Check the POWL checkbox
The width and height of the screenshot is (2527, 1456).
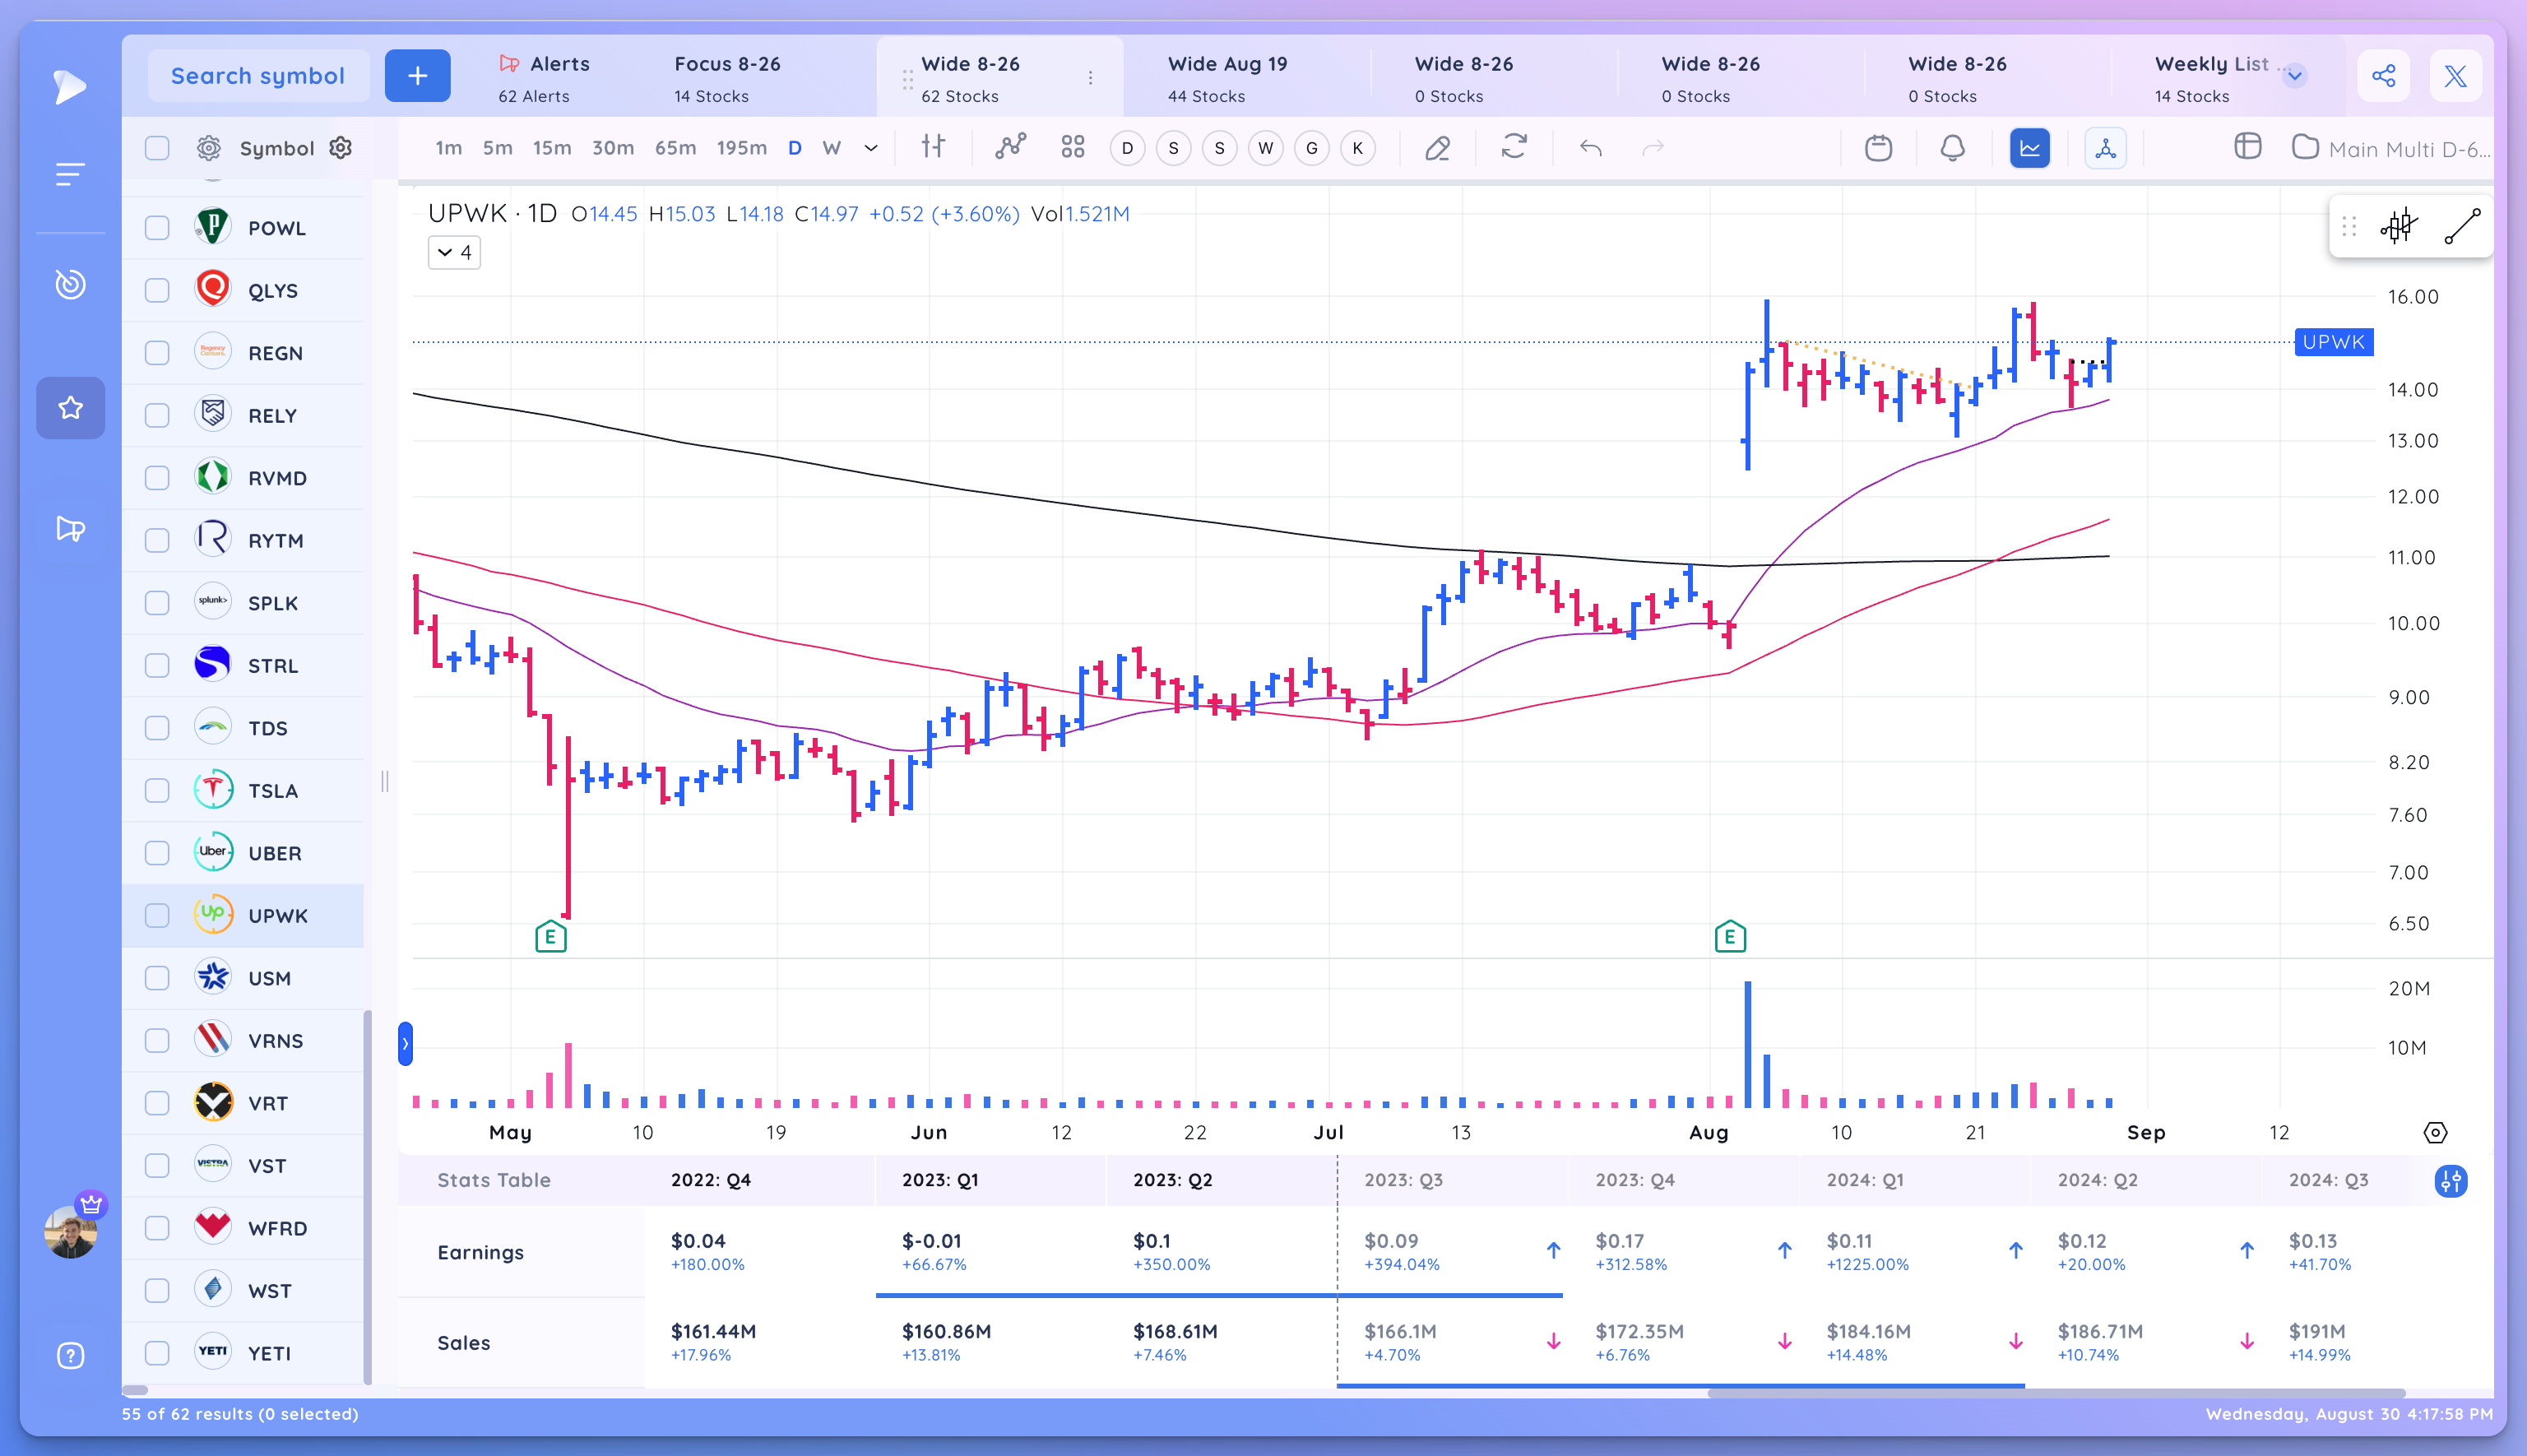[157, 228]
